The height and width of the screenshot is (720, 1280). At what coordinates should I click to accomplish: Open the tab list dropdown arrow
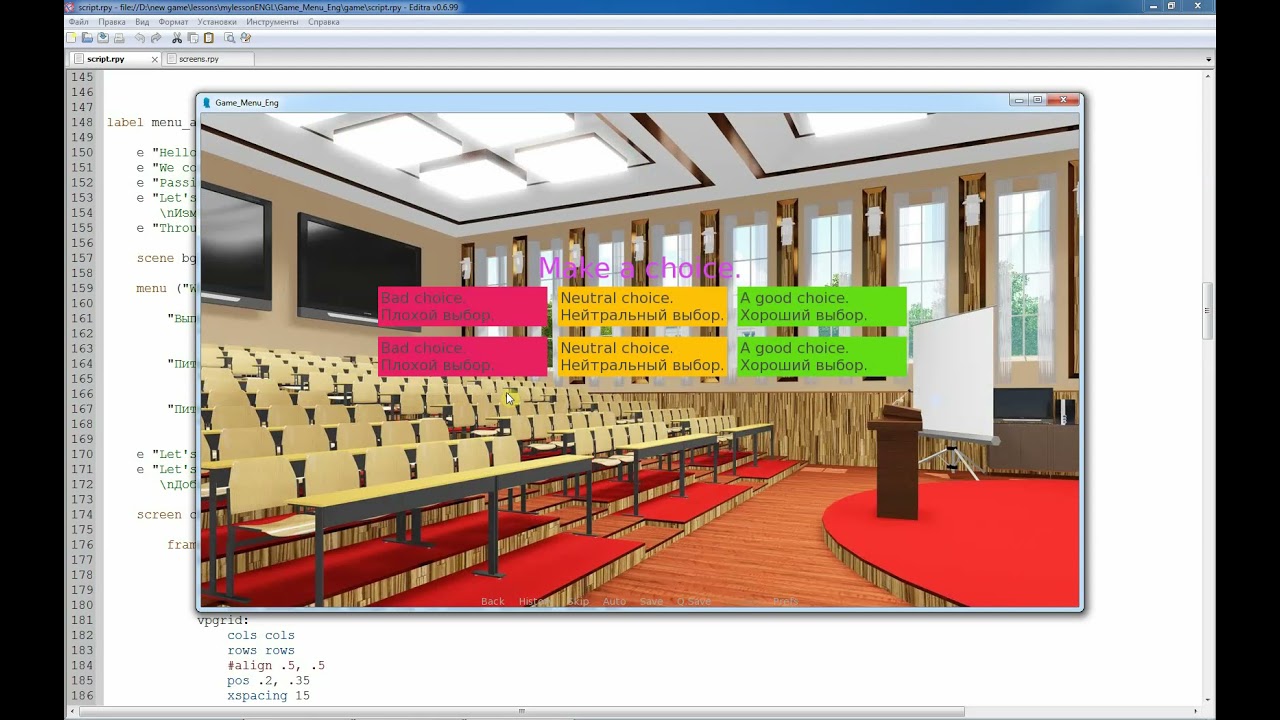(x=1208, y=60)
